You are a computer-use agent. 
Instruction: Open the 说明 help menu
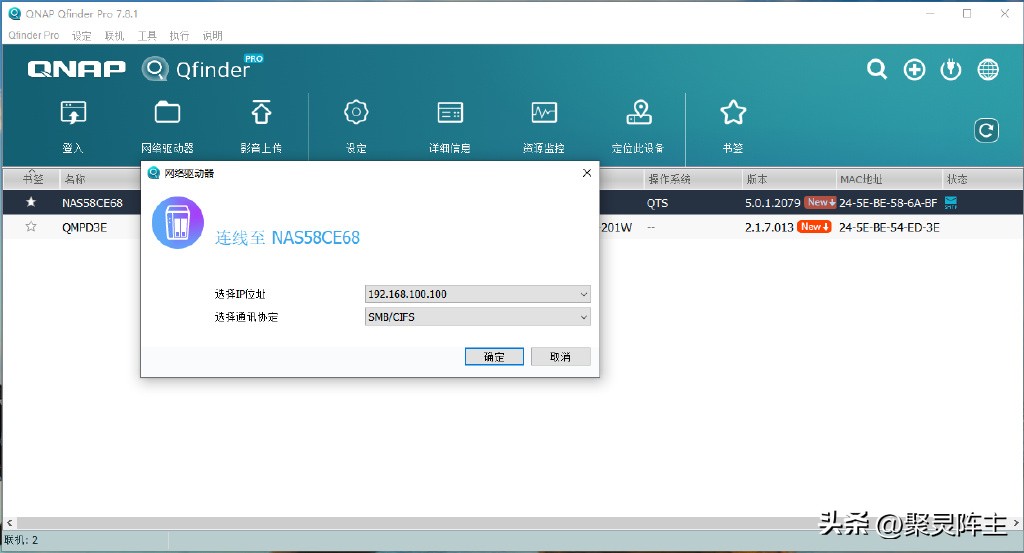coord(212,35)
